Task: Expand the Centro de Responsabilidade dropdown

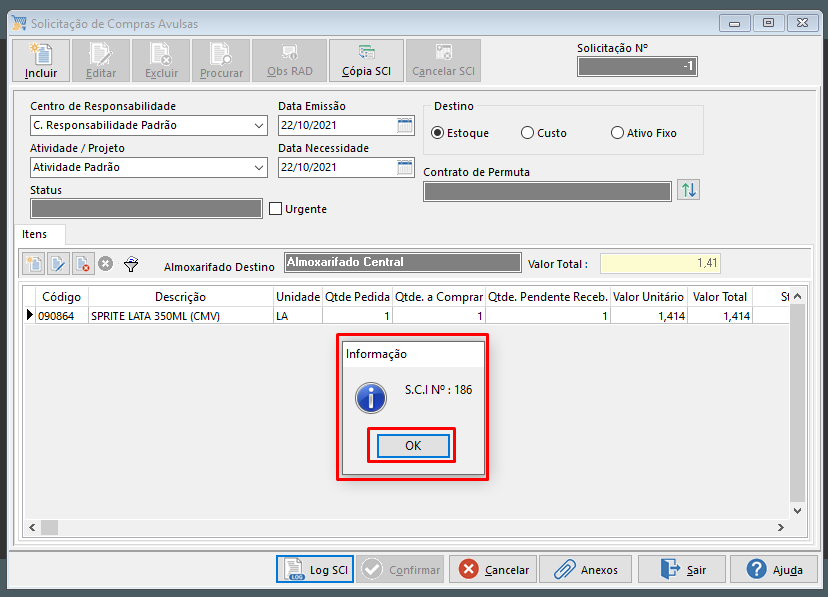Action: coord(259,126)
